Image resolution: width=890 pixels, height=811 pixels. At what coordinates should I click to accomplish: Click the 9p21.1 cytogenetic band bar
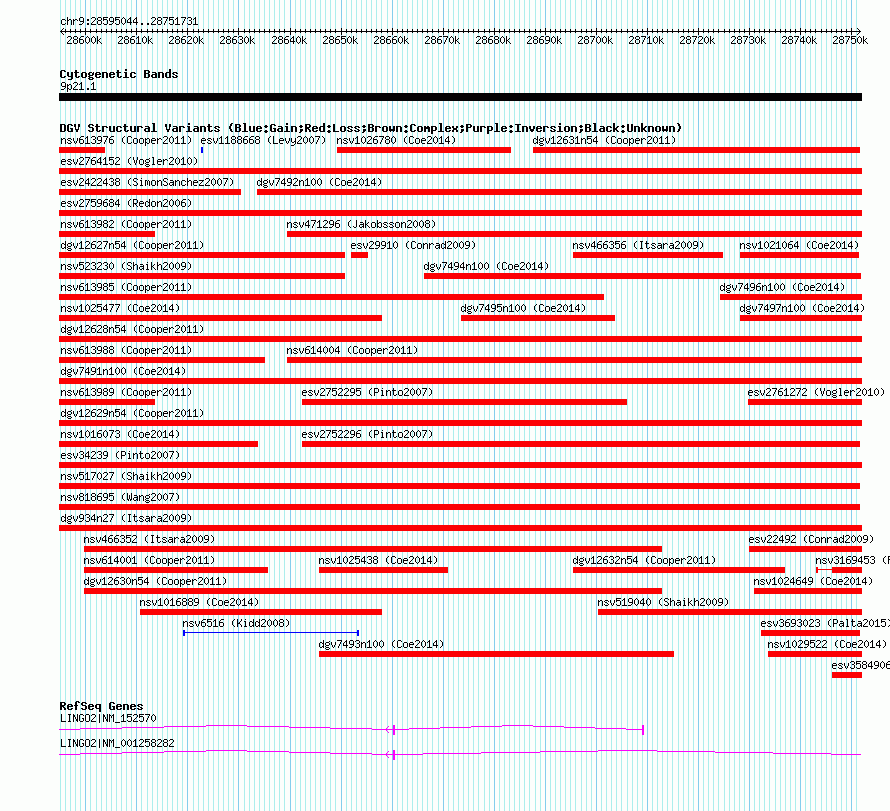[x=460, y=97]
